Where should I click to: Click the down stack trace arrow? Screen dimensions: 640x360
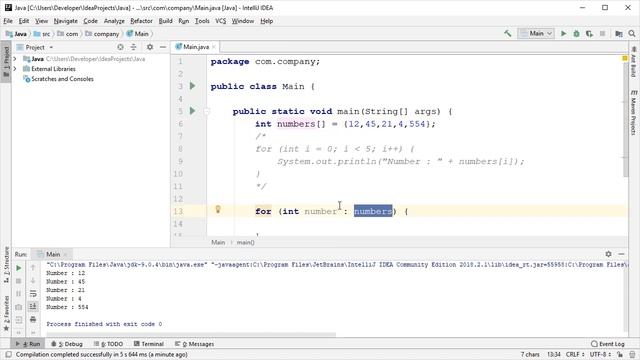point(33,281)
